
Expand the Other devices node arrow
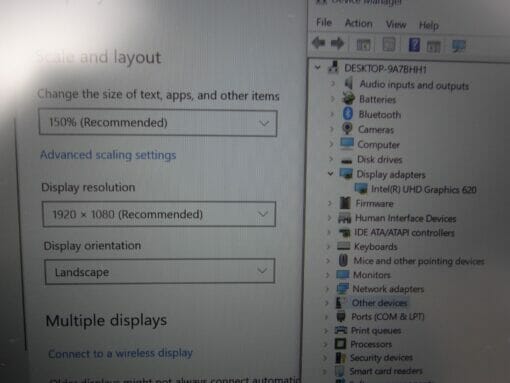click(x=327, y=302)
